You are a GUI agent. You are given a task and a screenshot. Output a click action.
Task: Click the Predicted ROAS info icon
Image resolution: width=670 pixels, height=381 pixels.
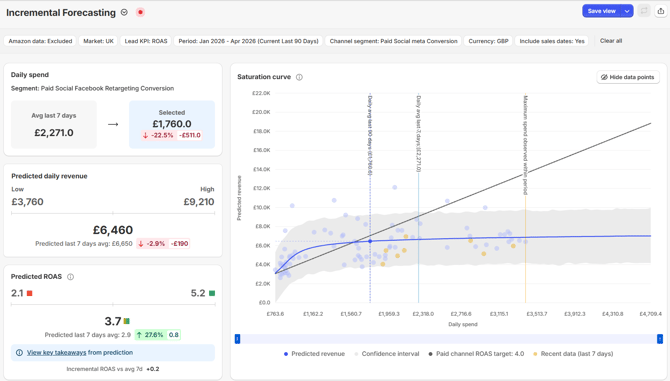coord(71,277)
